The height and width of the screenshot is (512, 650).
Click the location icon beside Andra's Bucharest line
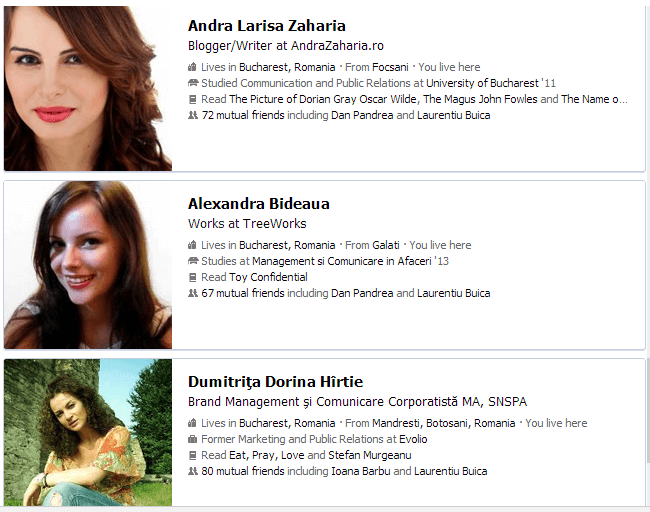[192, 67]
